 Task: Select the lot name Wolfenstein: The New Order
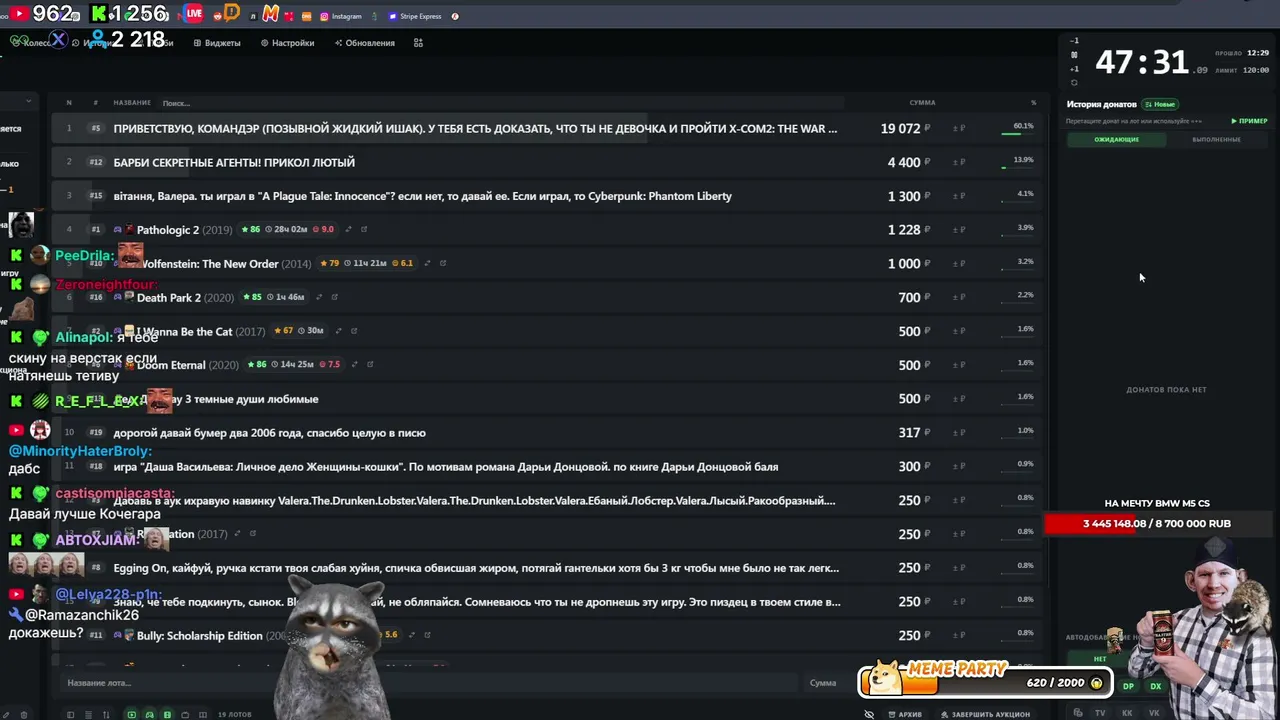click(209, 264)
